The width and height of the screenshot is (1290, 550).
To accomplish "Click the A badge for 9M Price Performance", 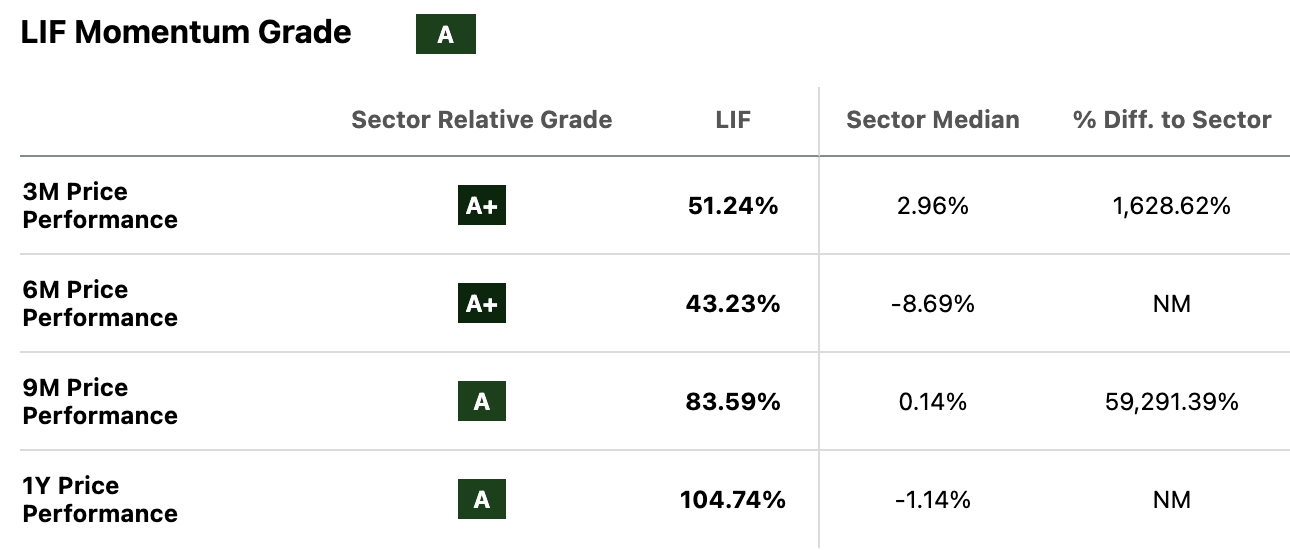I will pos(481,402).
